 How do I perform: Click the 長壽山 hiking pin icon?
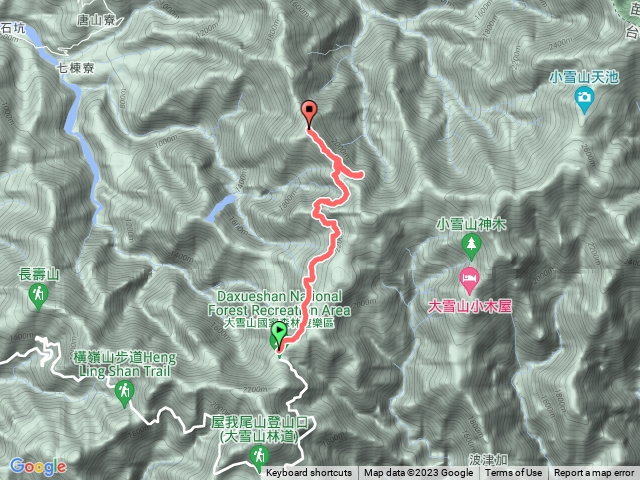[38, 298]
